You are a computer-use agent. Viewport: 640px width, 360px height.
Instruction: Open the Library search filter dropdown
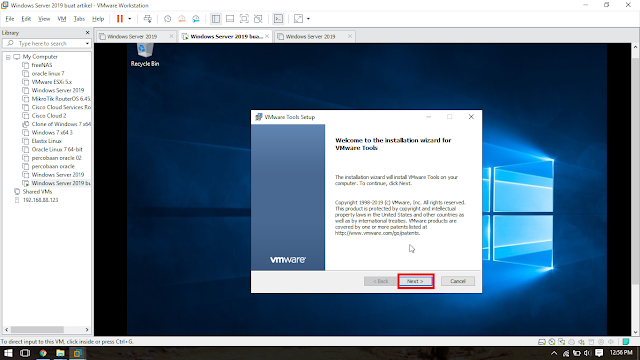tap(87, 43)
